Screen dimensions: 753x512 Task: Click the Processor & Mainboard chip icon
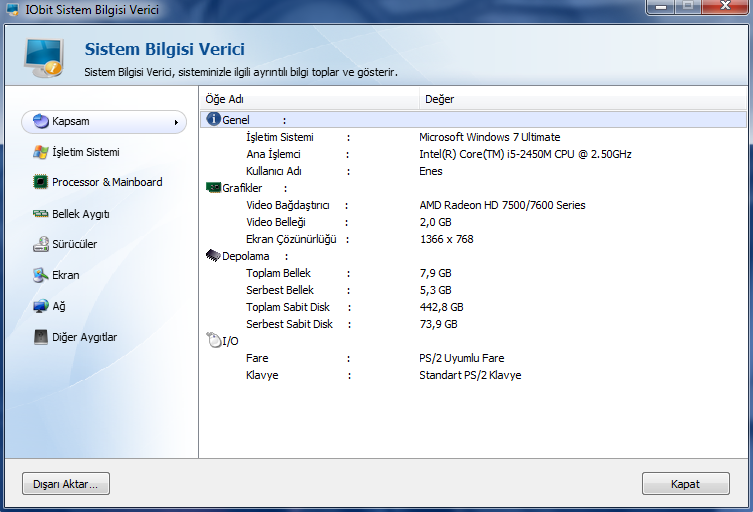click(x=41, y=182)
